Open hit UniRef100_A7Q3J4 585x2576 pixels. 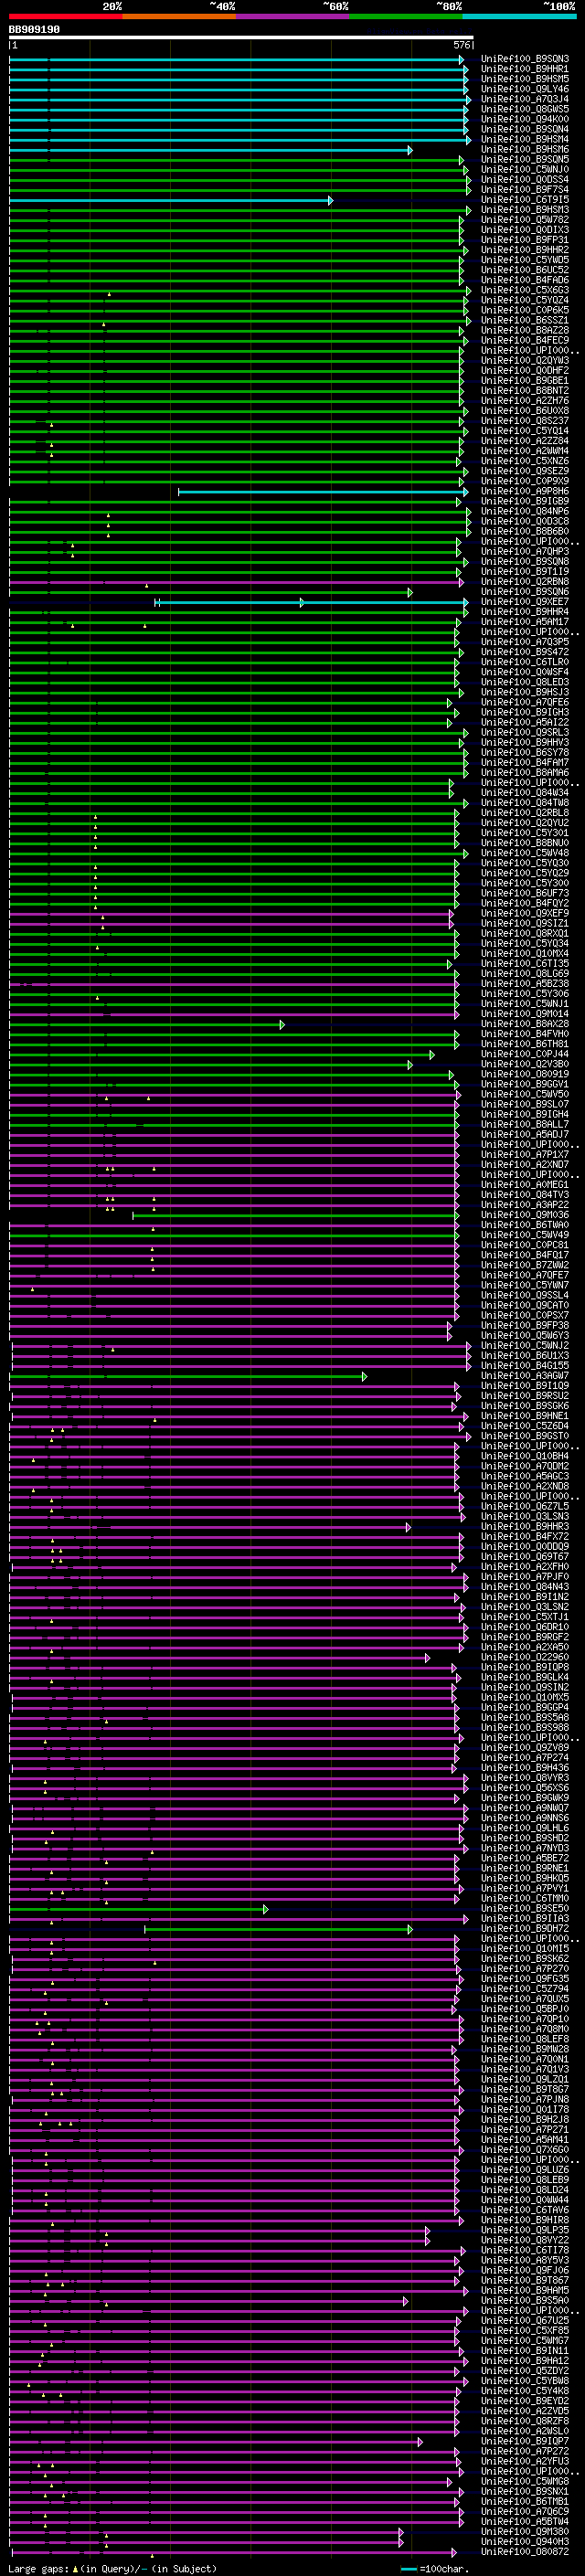[x=525, y=100]
